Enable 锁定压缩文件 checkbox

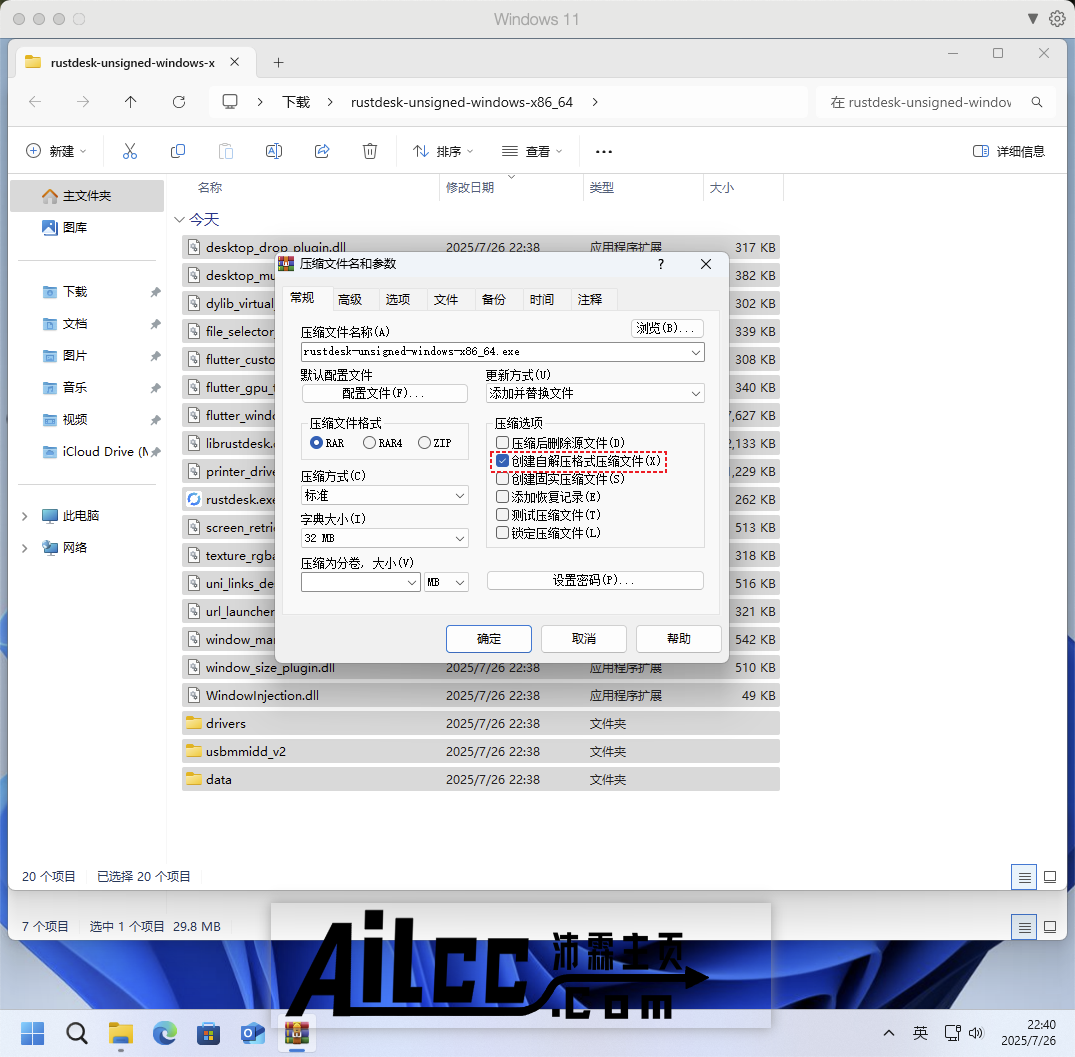point(503,533)
